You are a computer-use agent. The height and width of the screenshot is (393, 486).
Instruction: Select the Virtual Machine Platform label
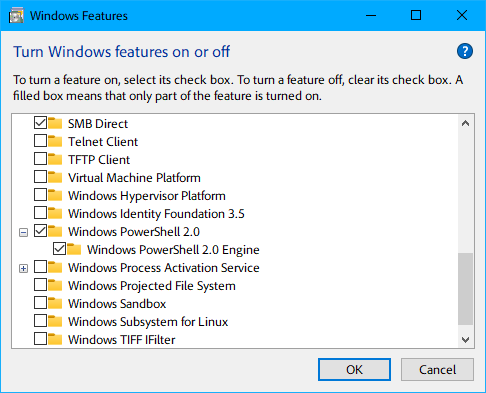coord(134,178)
